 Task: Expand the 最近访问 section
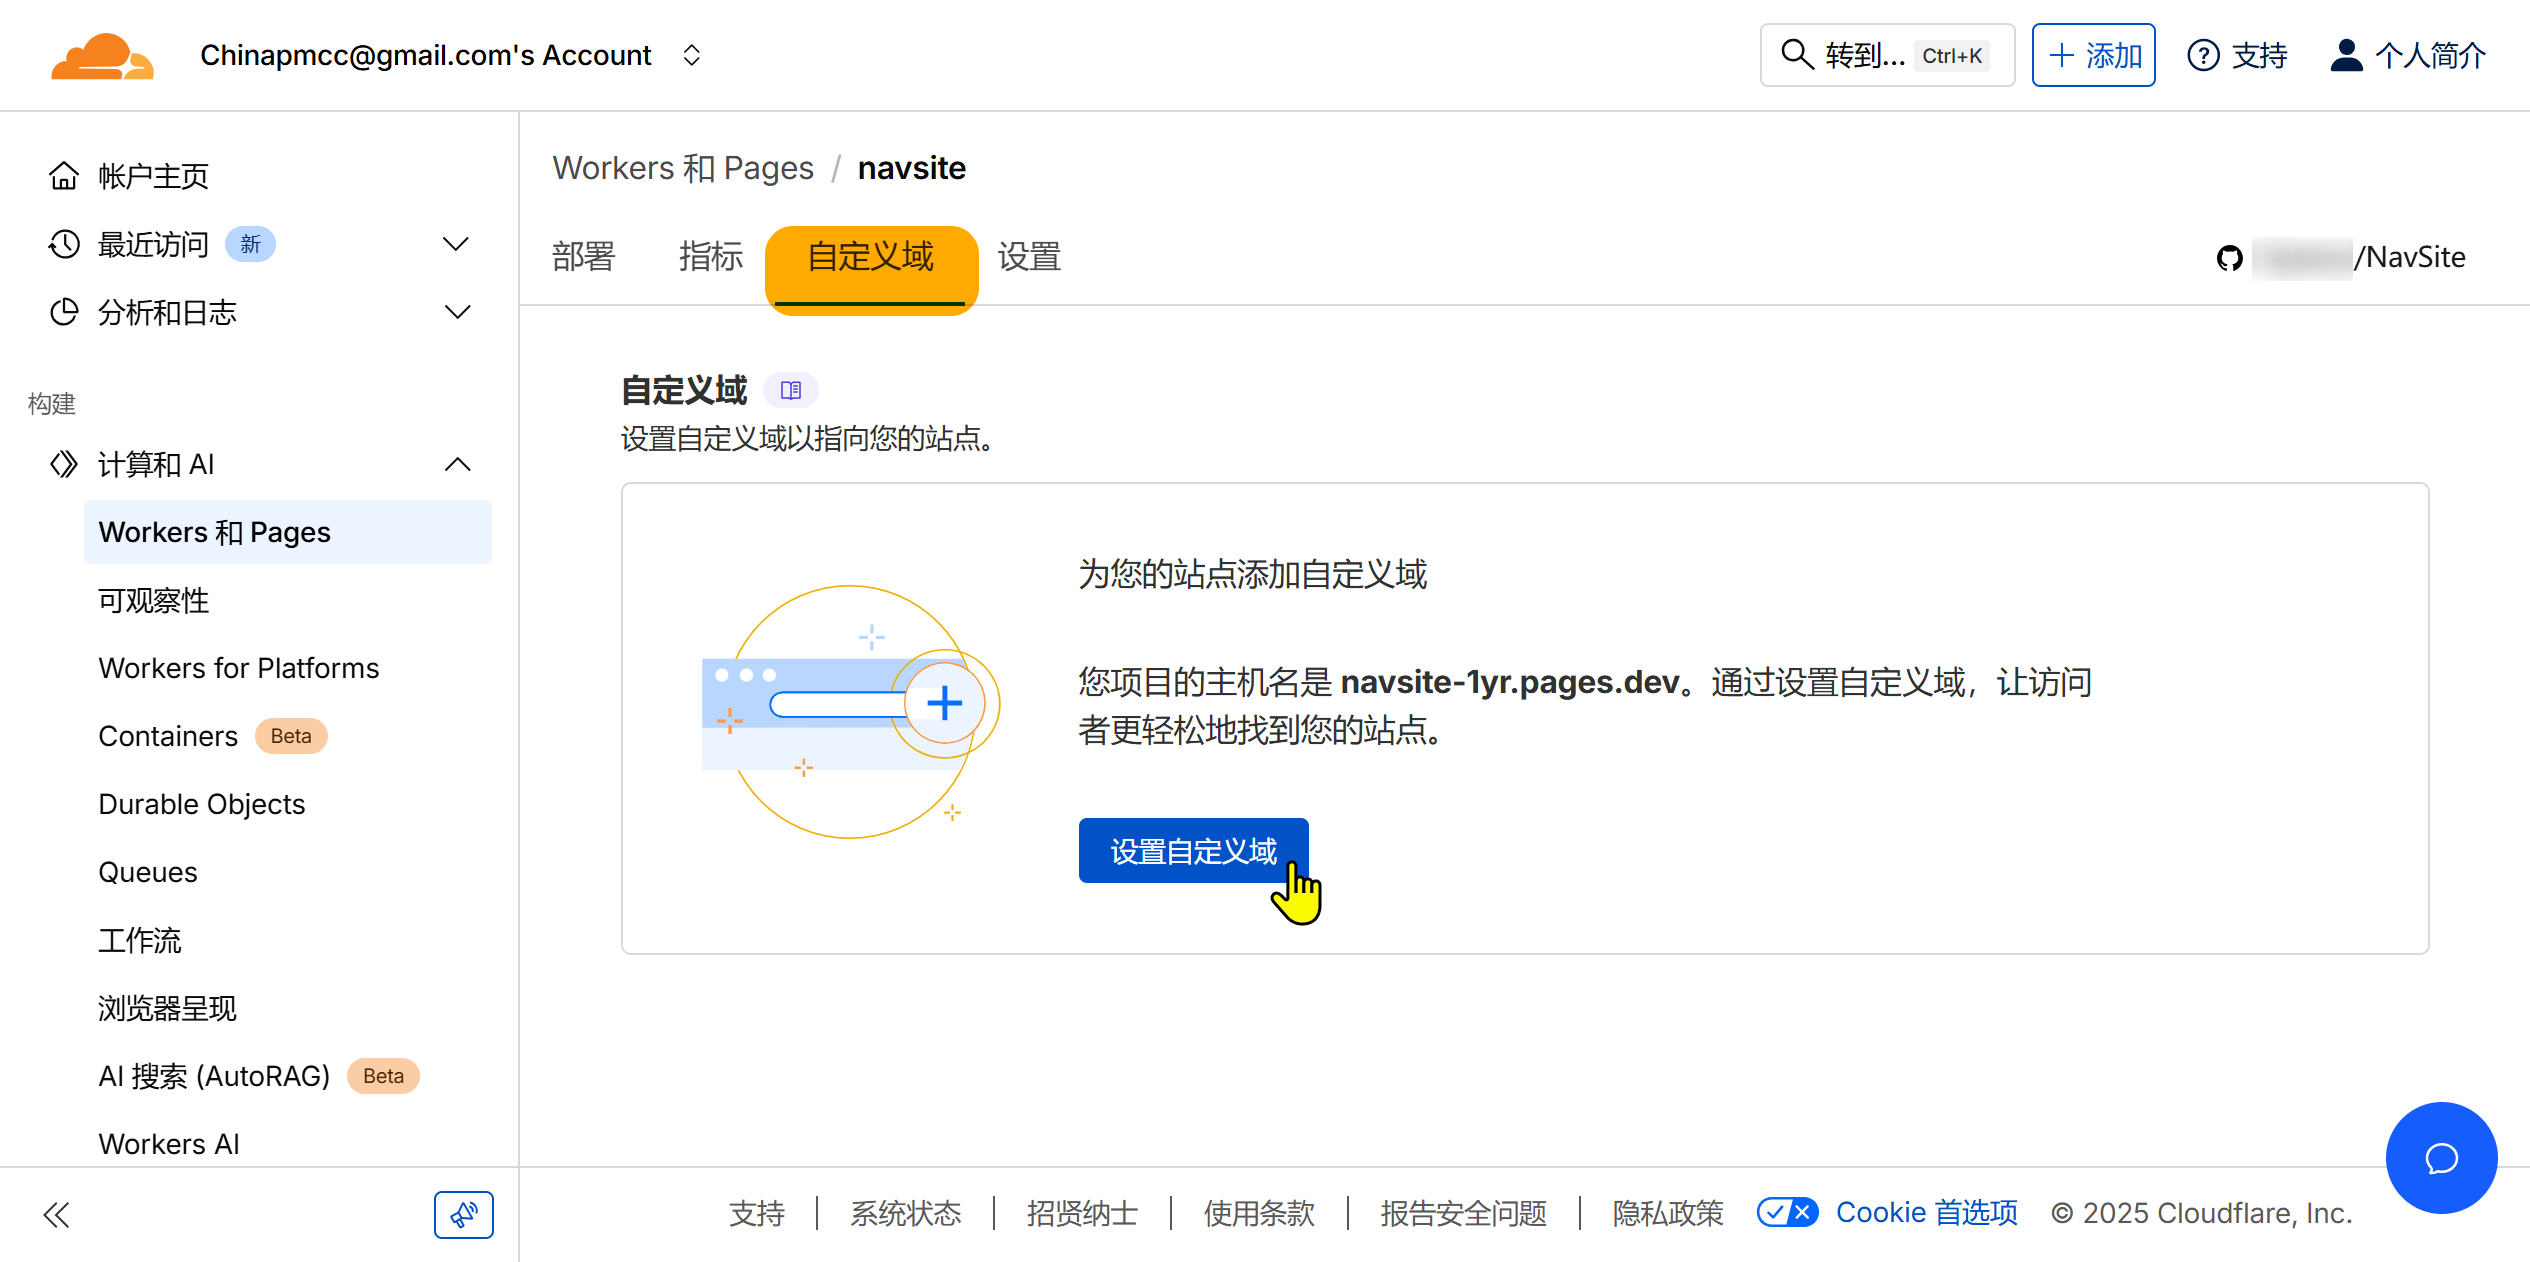coord(456,244)
